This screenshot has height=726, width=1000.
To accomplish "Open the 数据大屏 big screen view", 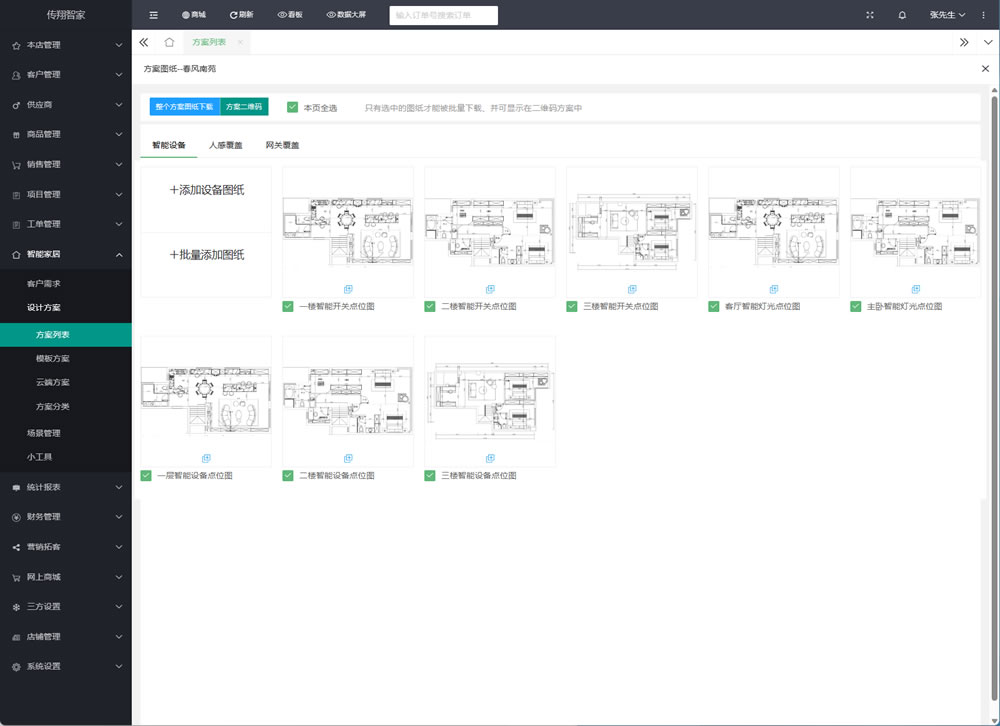I will coord(346,15).
